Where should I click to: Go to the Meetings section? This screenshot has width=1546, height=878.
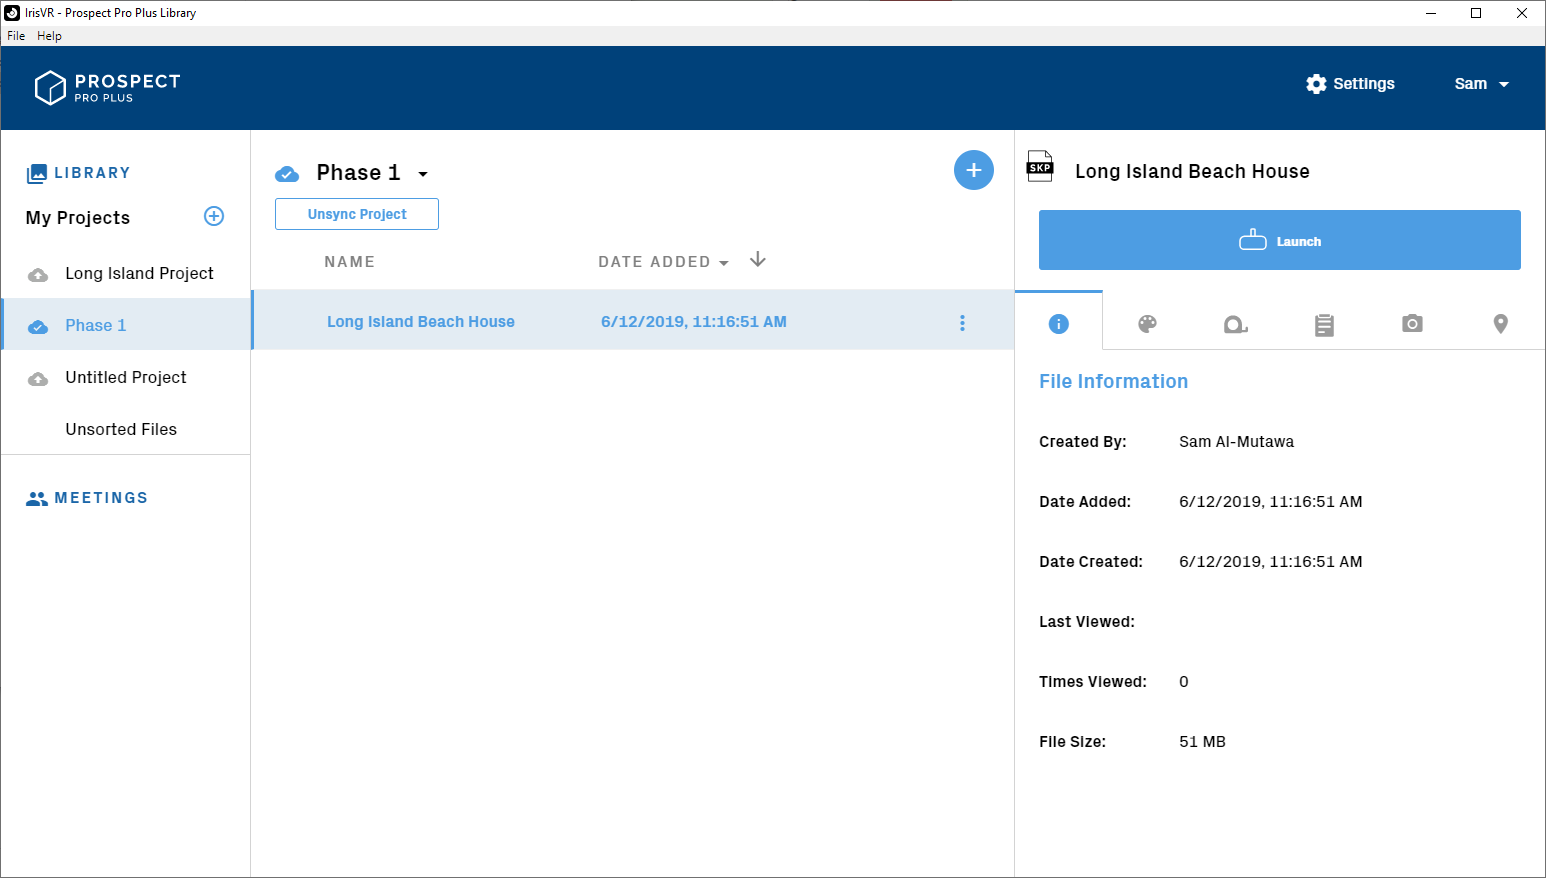coord(87,498)
